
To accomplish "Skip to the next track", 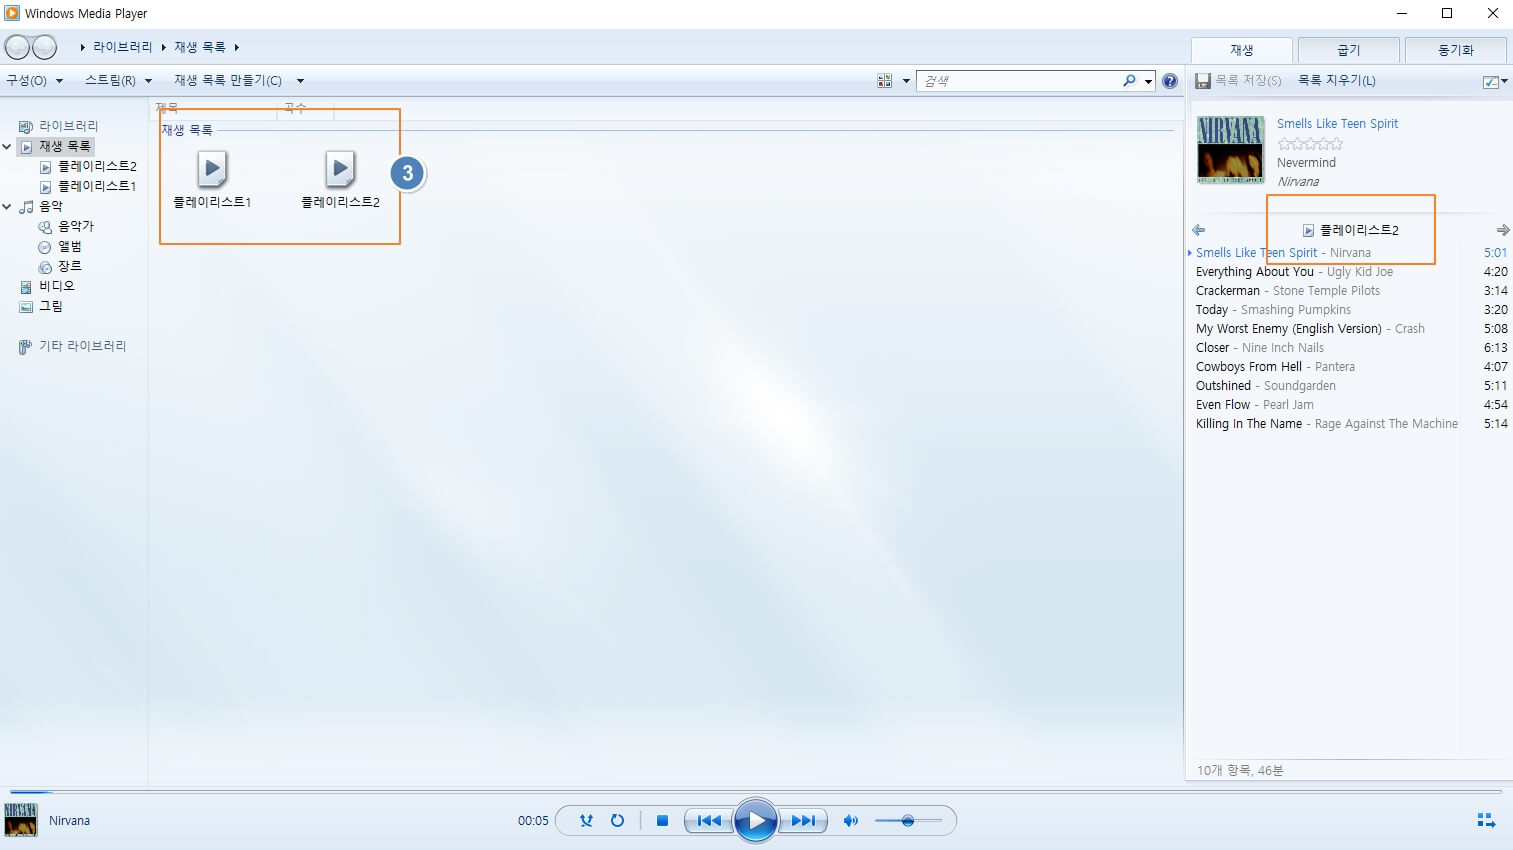I will point(803,821).
